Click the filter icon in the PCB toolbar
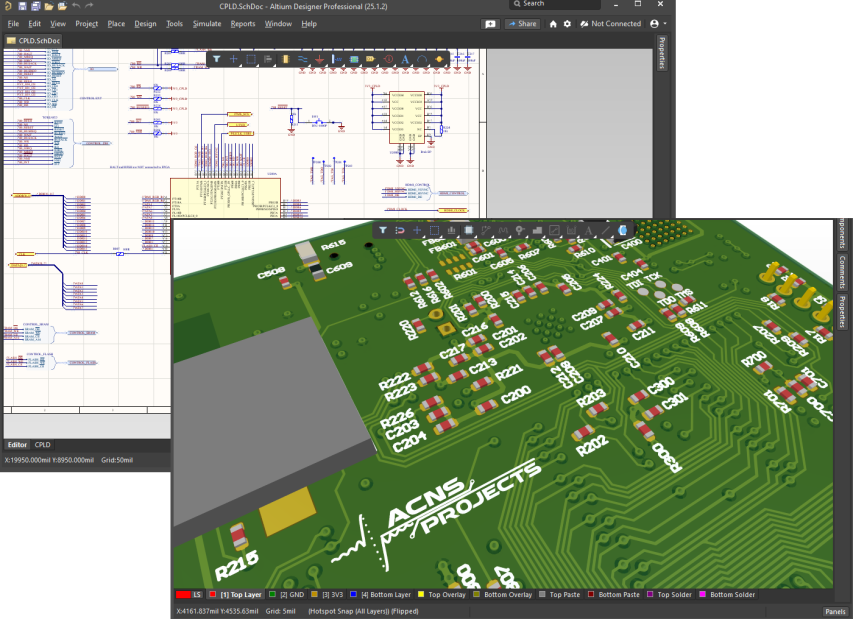 pos(382,230)
